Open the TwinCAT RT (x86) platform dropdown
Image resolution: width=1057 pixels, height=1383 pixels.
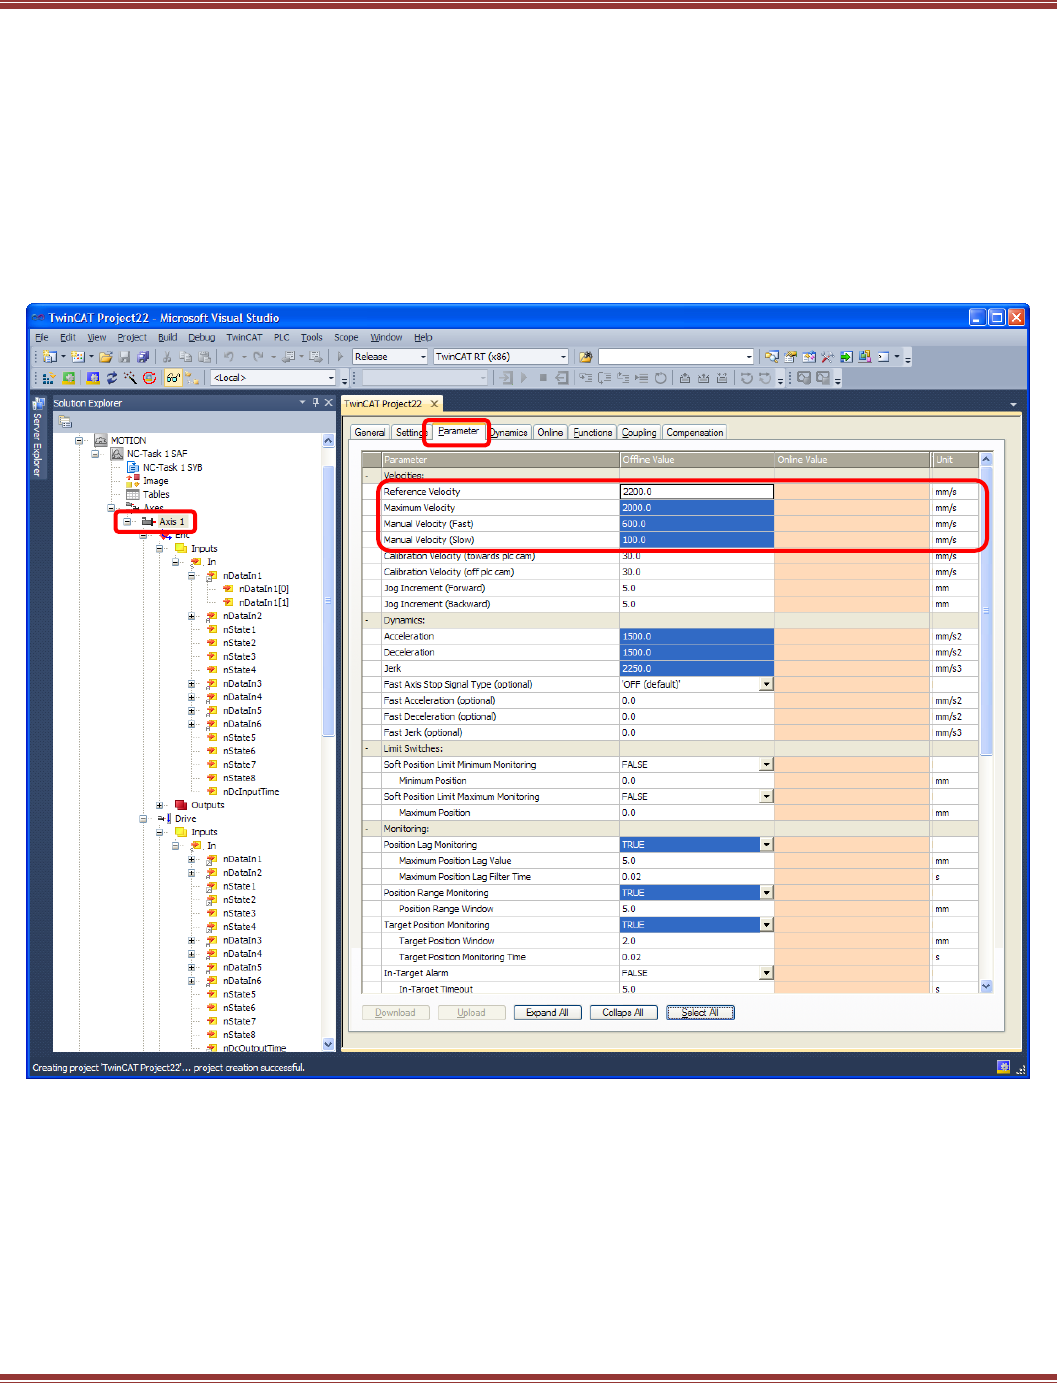(x=563, y=357)
